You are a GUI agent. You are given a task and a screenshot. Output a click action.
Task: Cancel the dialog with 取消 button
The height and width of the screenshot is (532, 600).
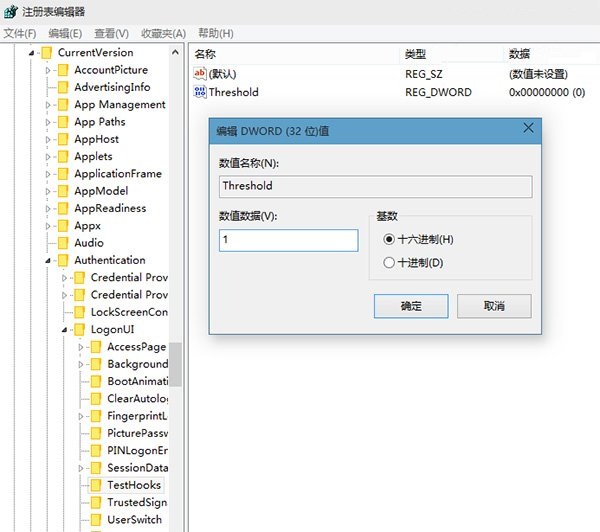tap(494, 306)
